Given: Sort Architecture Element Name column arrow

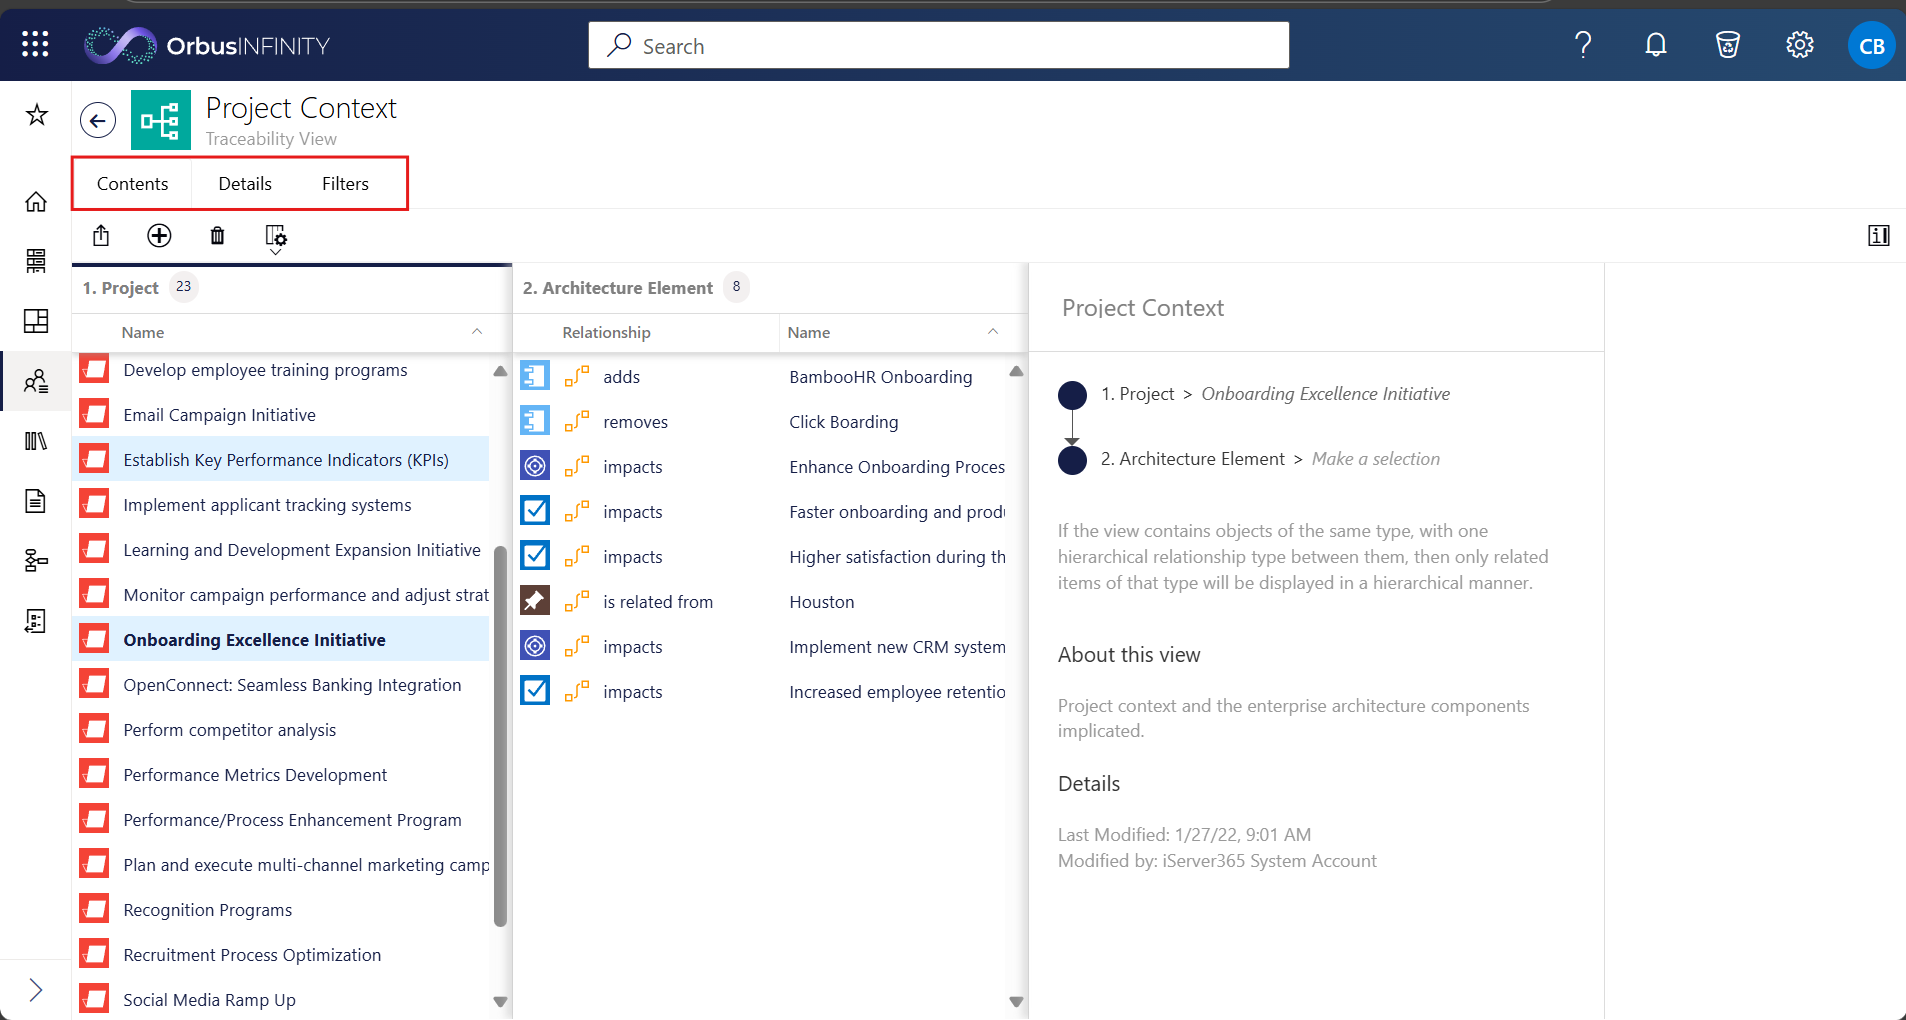Looking at the screenshot, I should (993, 332).
